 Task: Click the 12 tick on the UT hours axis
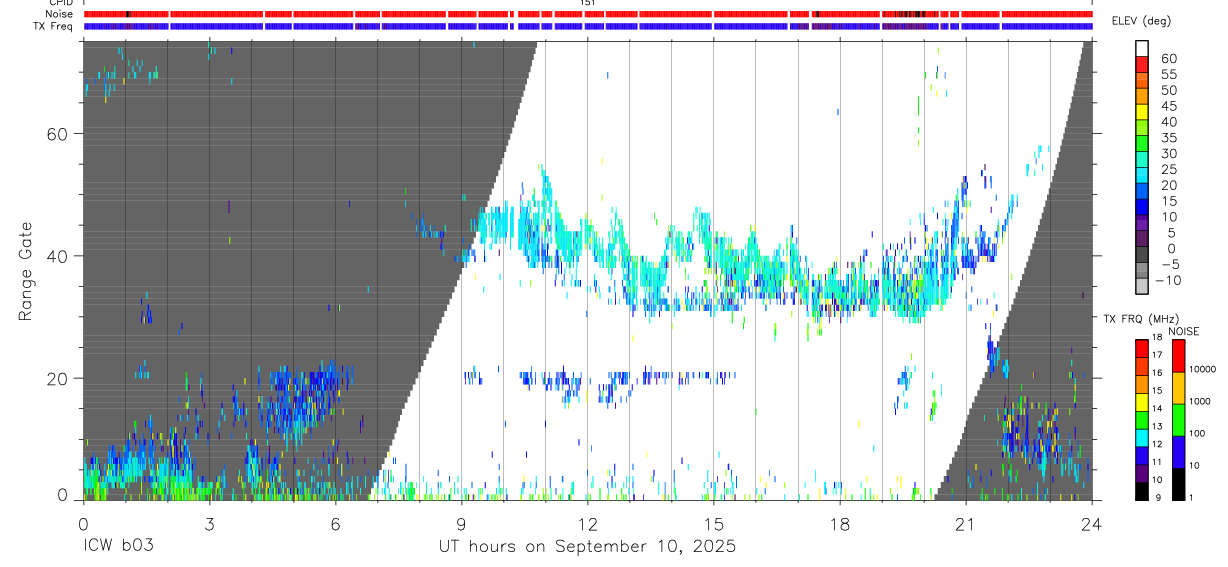(x=588, y=523)
